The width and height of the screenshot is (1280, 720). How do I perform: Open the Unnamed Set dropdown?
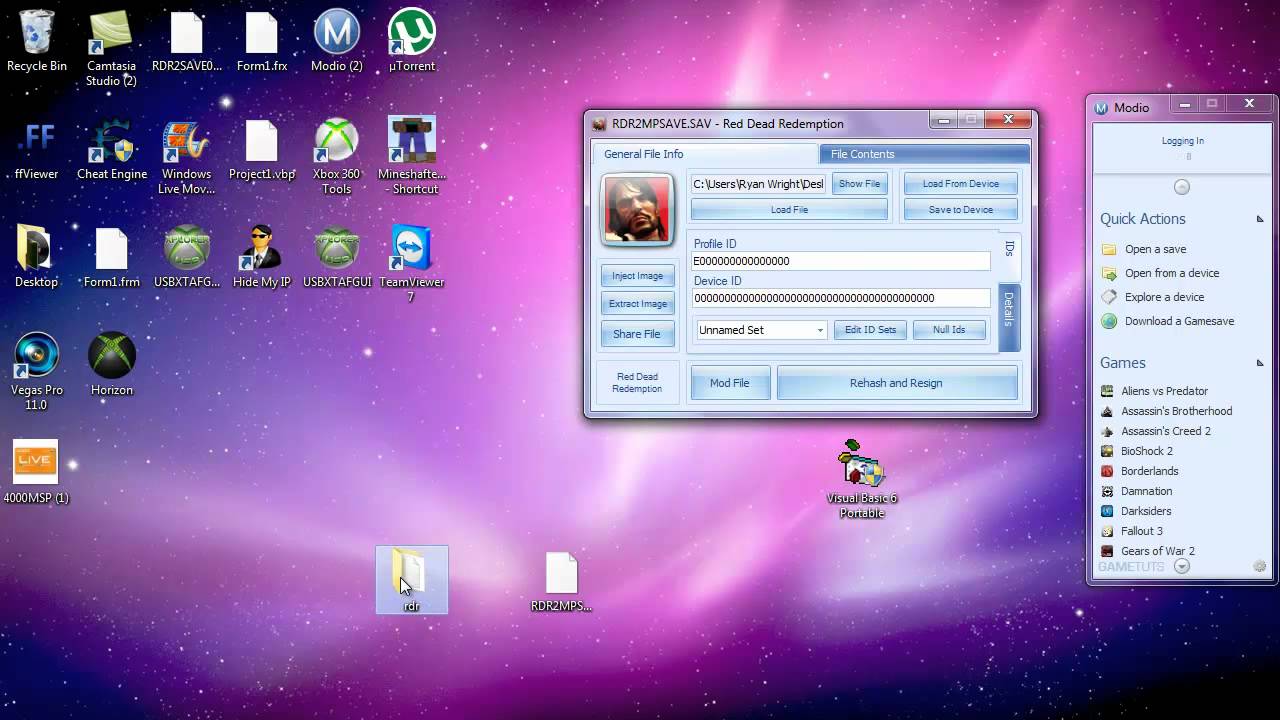(x=761, y=330)
